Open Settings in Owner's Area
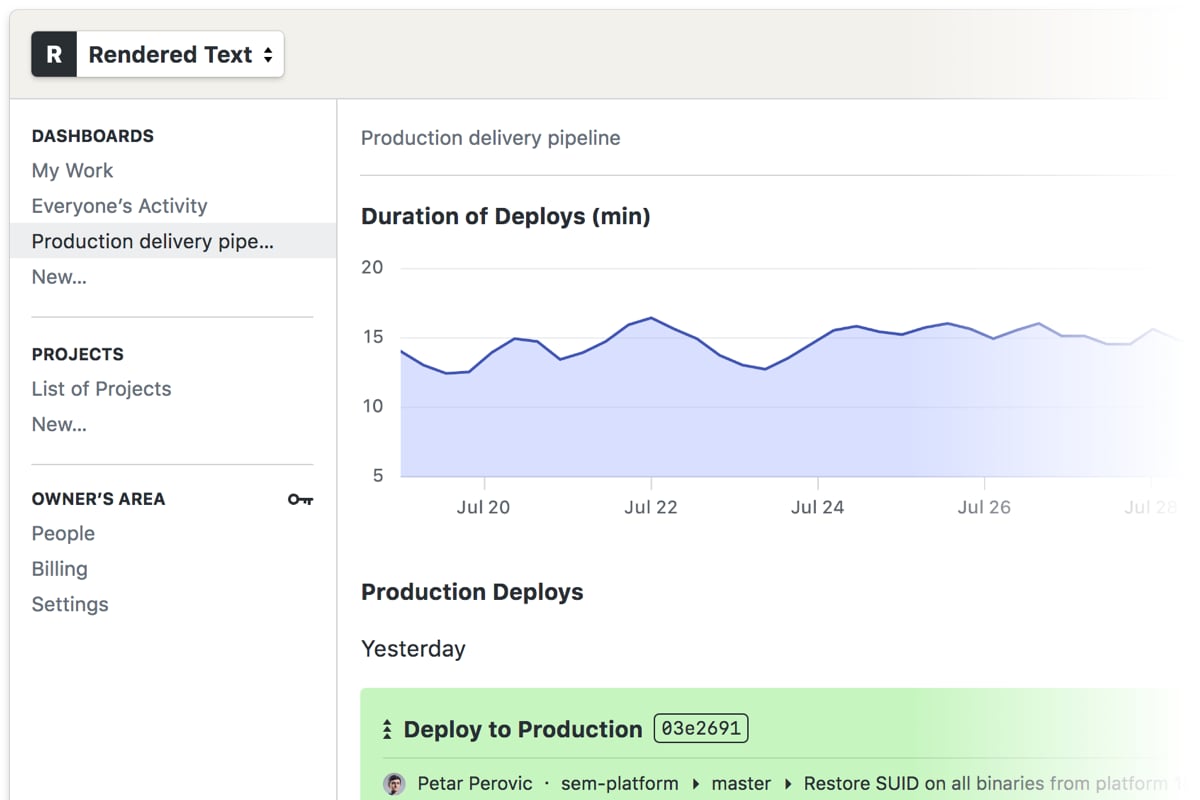The width and height of the screenshot is (1200, 800). click(x=69, y=604)
